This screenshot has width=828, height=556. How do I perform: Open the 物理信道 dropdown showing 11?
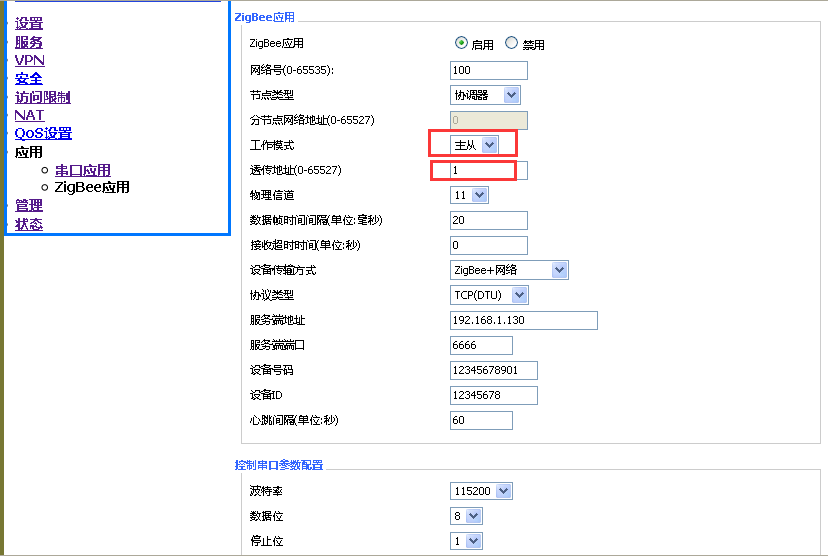(x=469, y=195)
